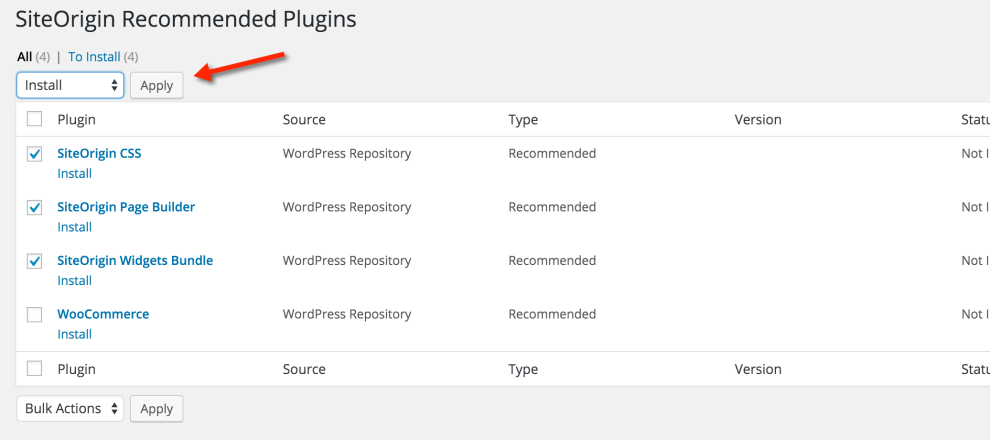Click Install under SiteOrigin Widgets Bundle

point(74,280)
